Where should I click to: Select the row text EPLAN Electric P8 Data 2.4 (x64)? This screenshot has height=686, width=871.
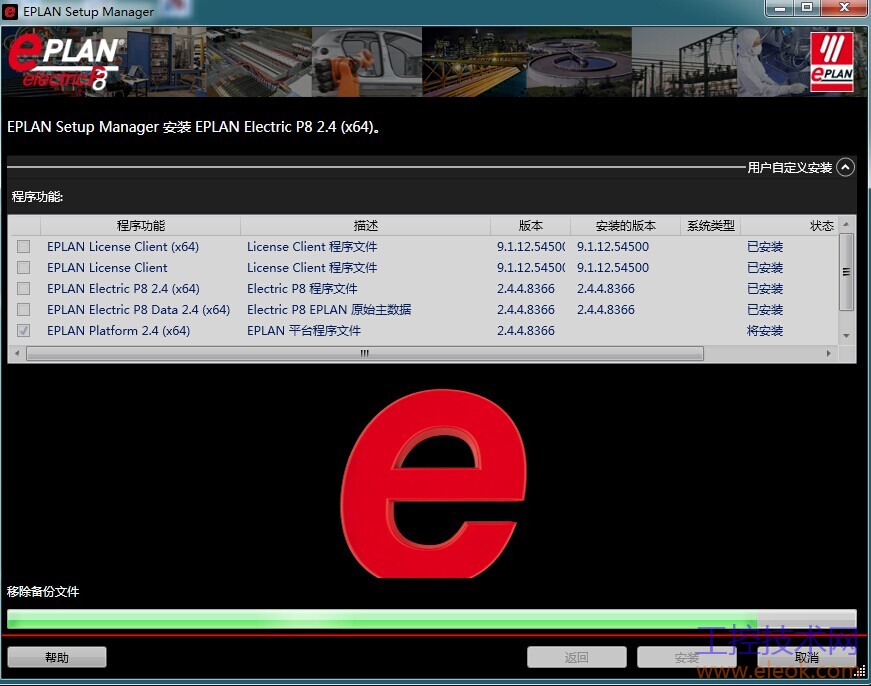[138, 309]
